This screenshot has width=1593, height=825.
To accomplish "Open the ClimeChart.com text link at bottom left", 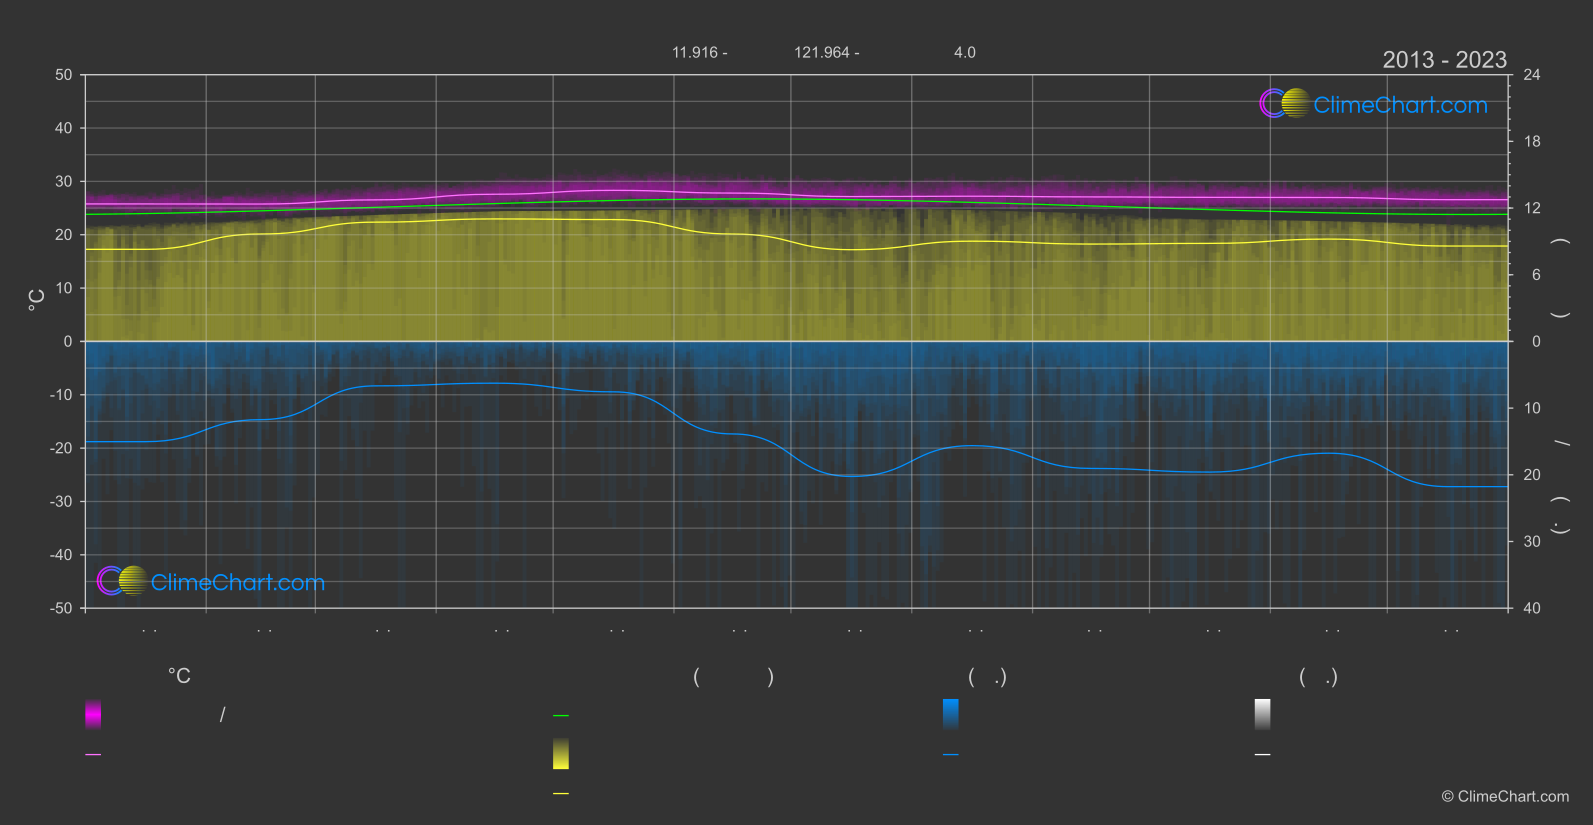I will (x=238, y=583).
